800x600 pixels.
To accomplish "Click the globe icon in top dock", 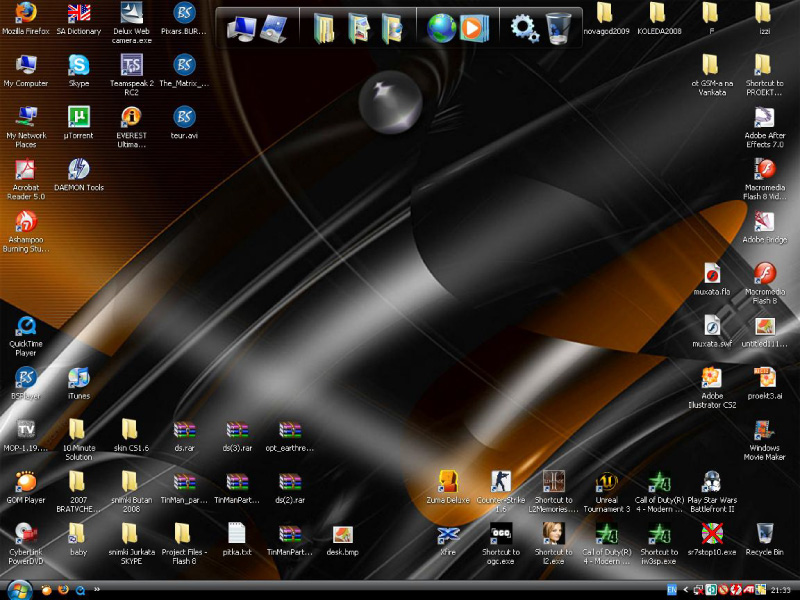I will [x=441, y=27].
